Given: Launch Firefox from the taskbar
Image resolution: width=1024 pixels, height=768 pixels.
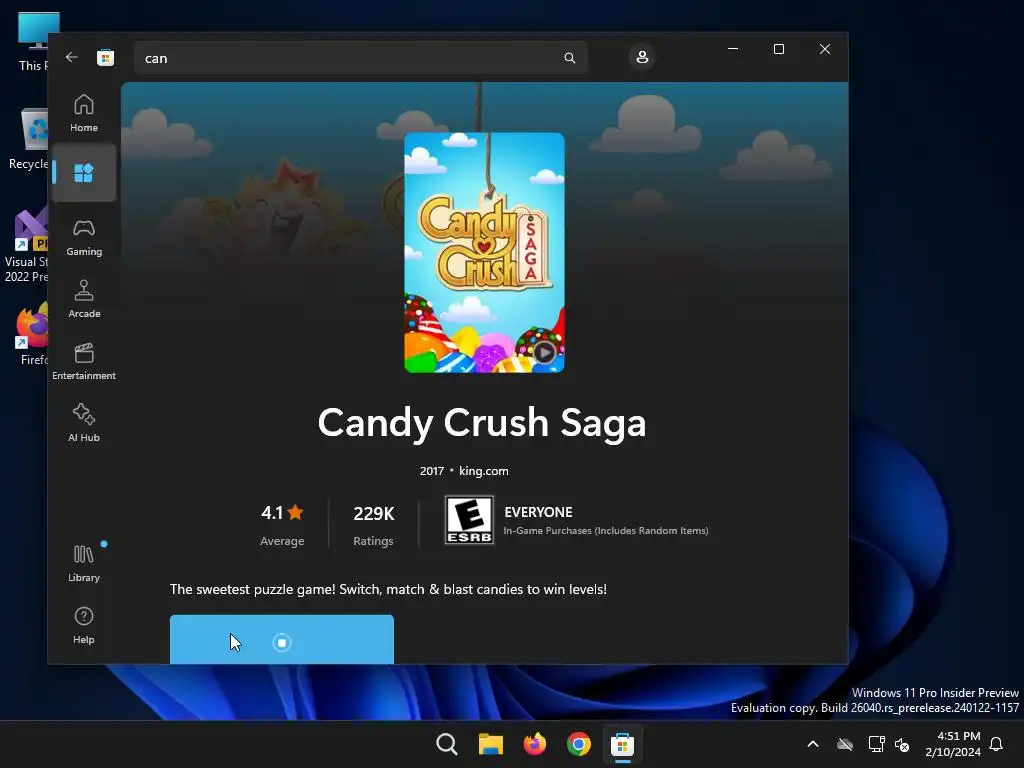Looking at the screenshot, I should click(x=535, y=744).
